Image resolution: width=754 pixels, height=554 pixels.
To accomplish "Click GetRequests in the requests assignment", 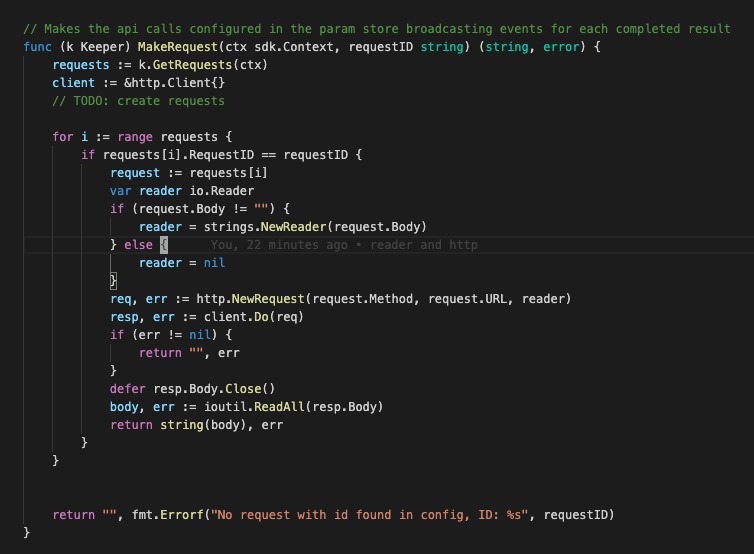I will point(192,65).
